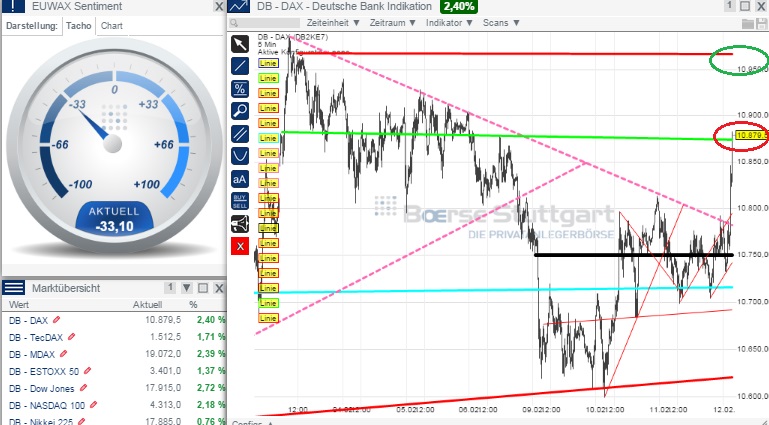
Task: Click the search magnifier in chart search box
Action: pos(234,23)
